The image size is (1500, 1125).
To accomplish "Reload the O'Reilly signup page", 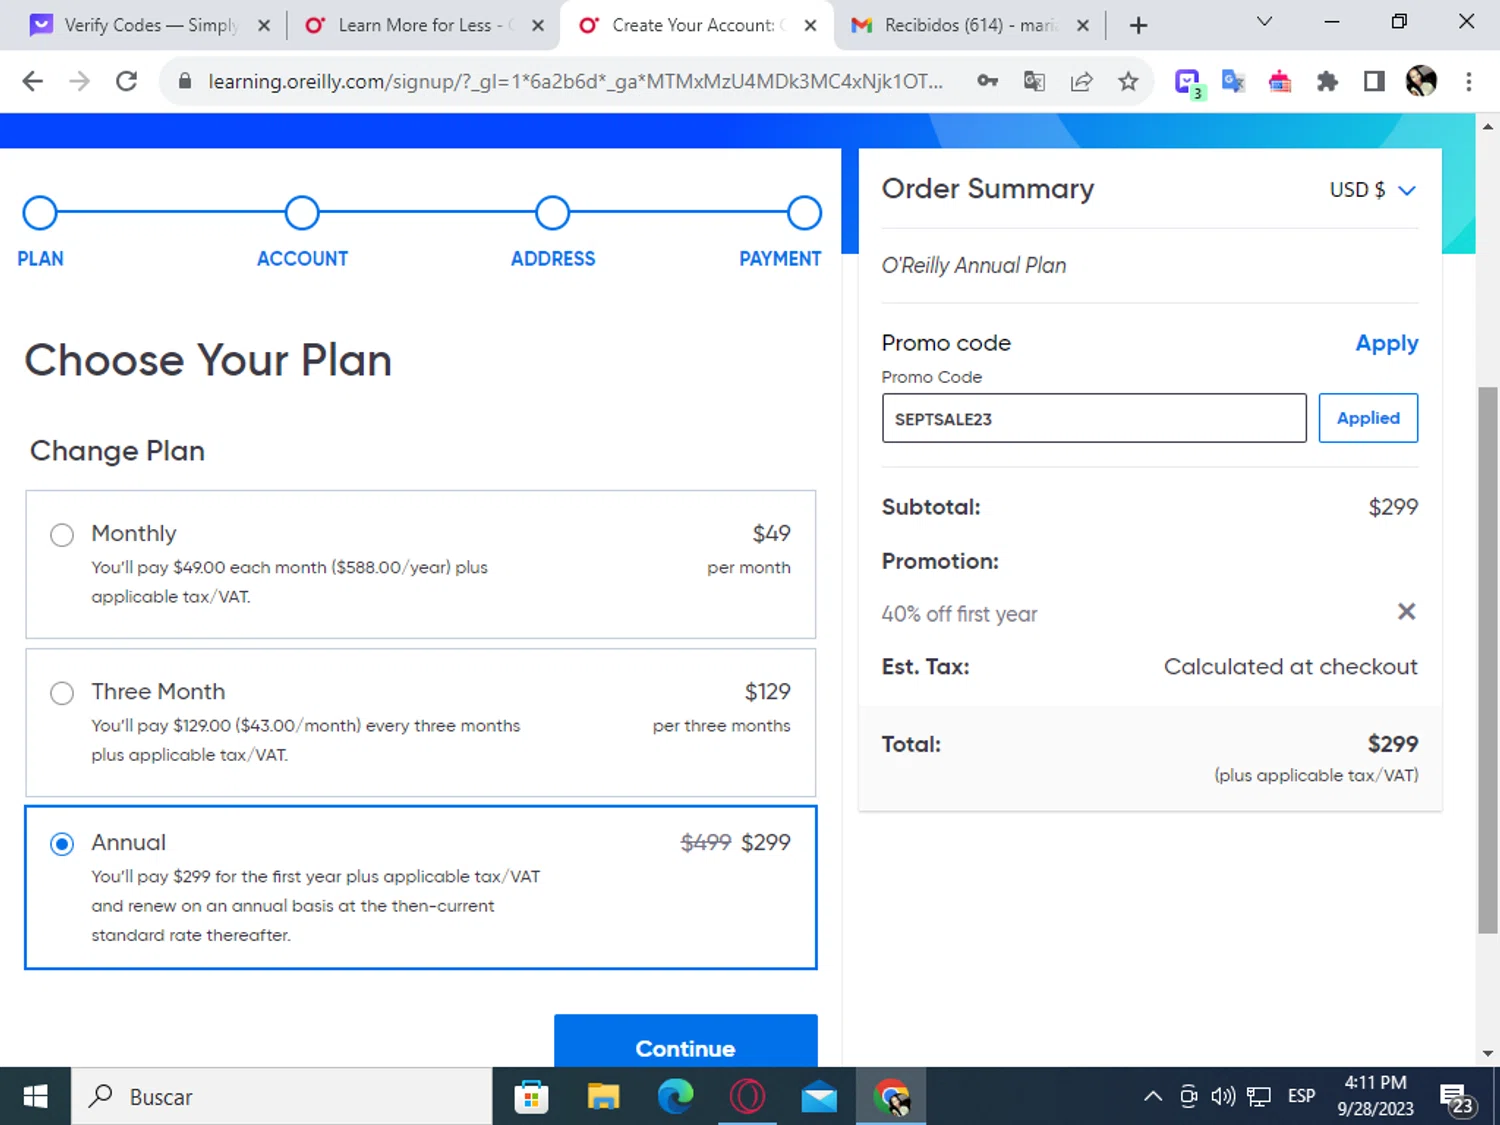I will coord(126,82).
